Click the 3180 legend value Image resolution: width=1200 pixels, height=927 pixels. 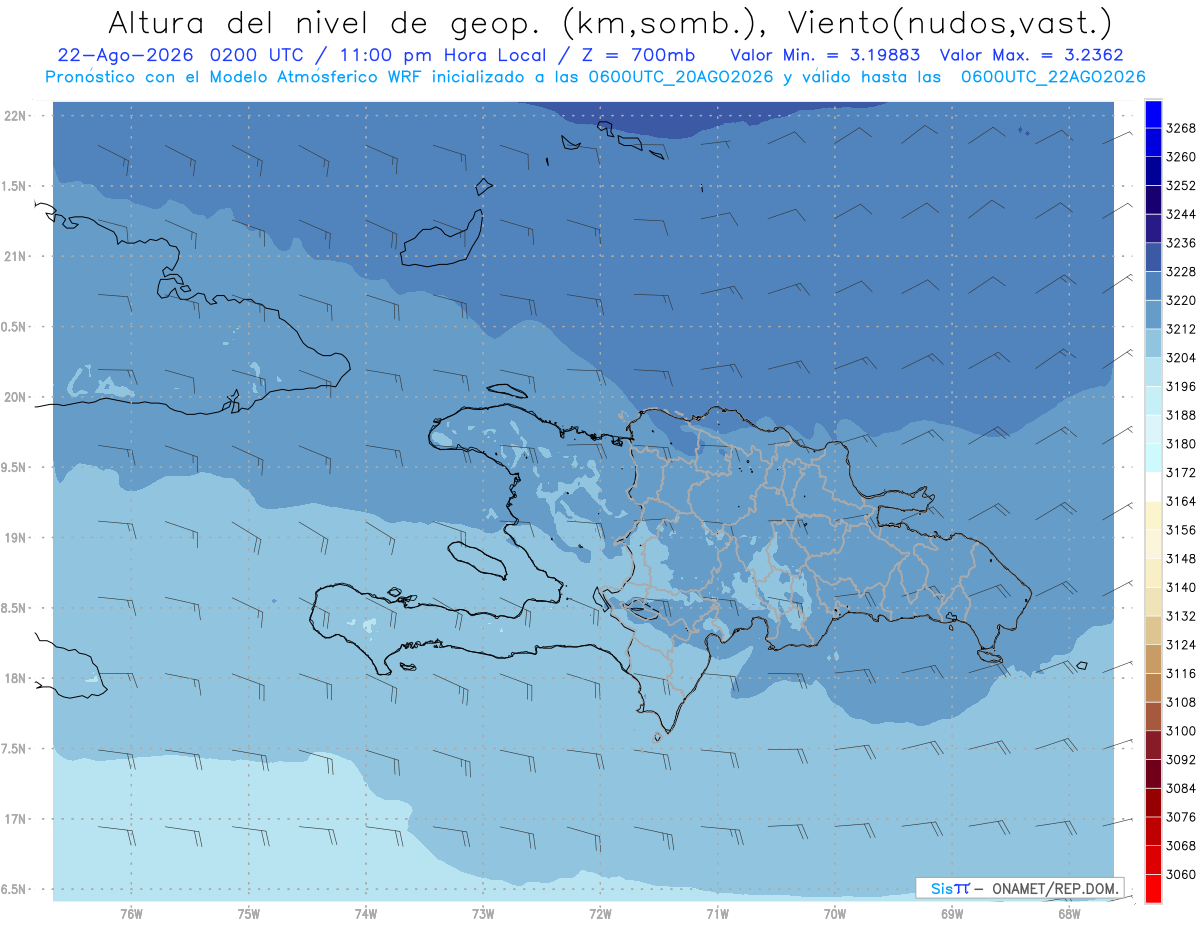1181,444
